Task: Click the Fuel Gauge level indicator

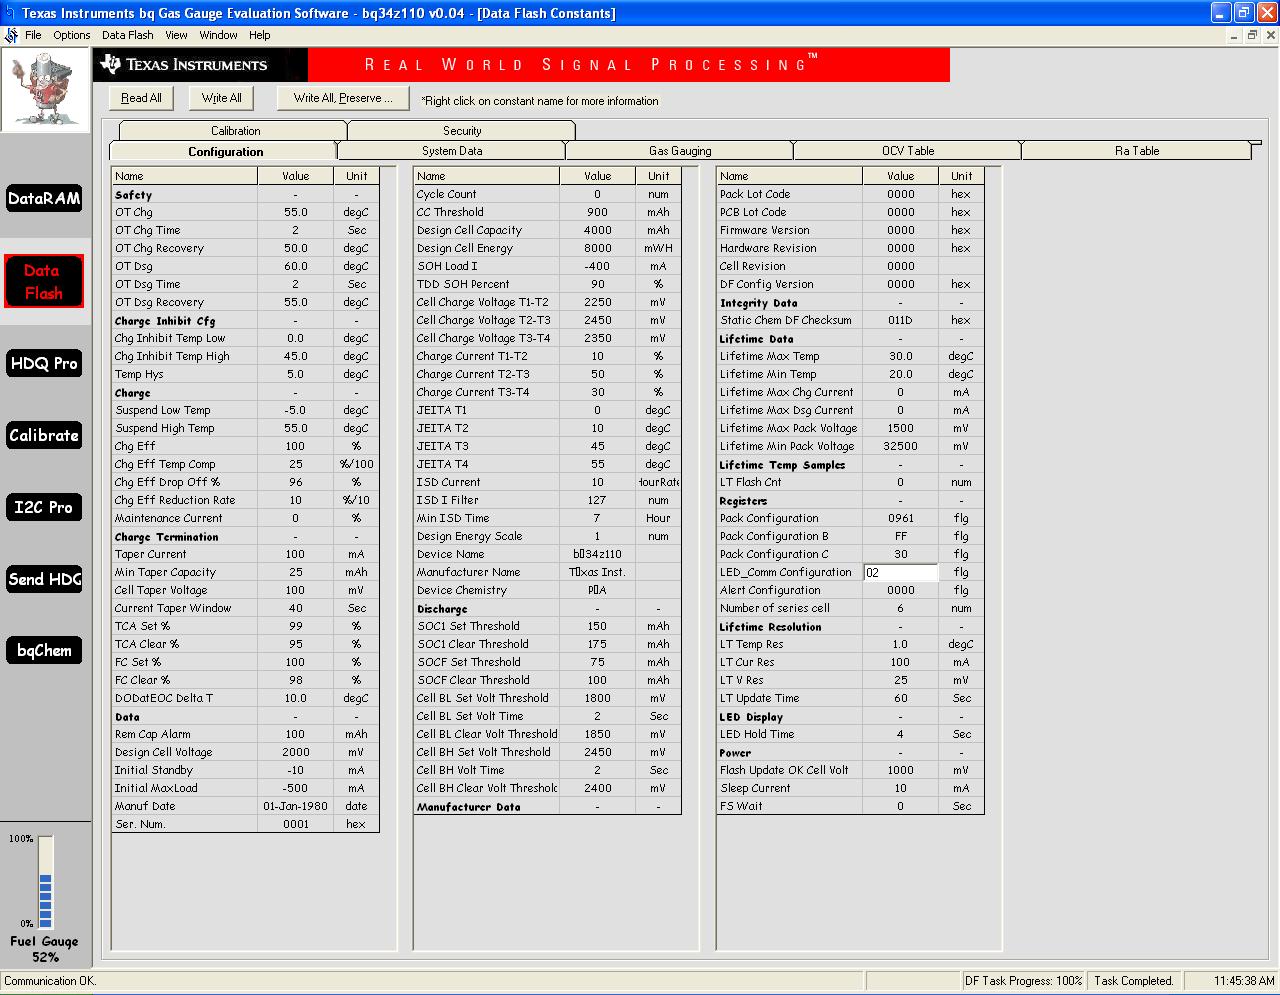Action: [45, 883]
